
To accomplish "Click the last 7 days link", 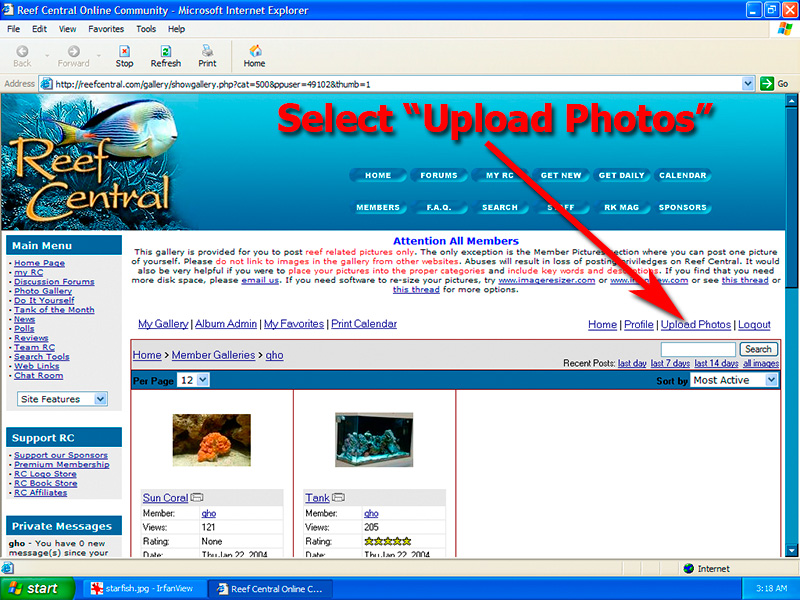I will point(670,363).
